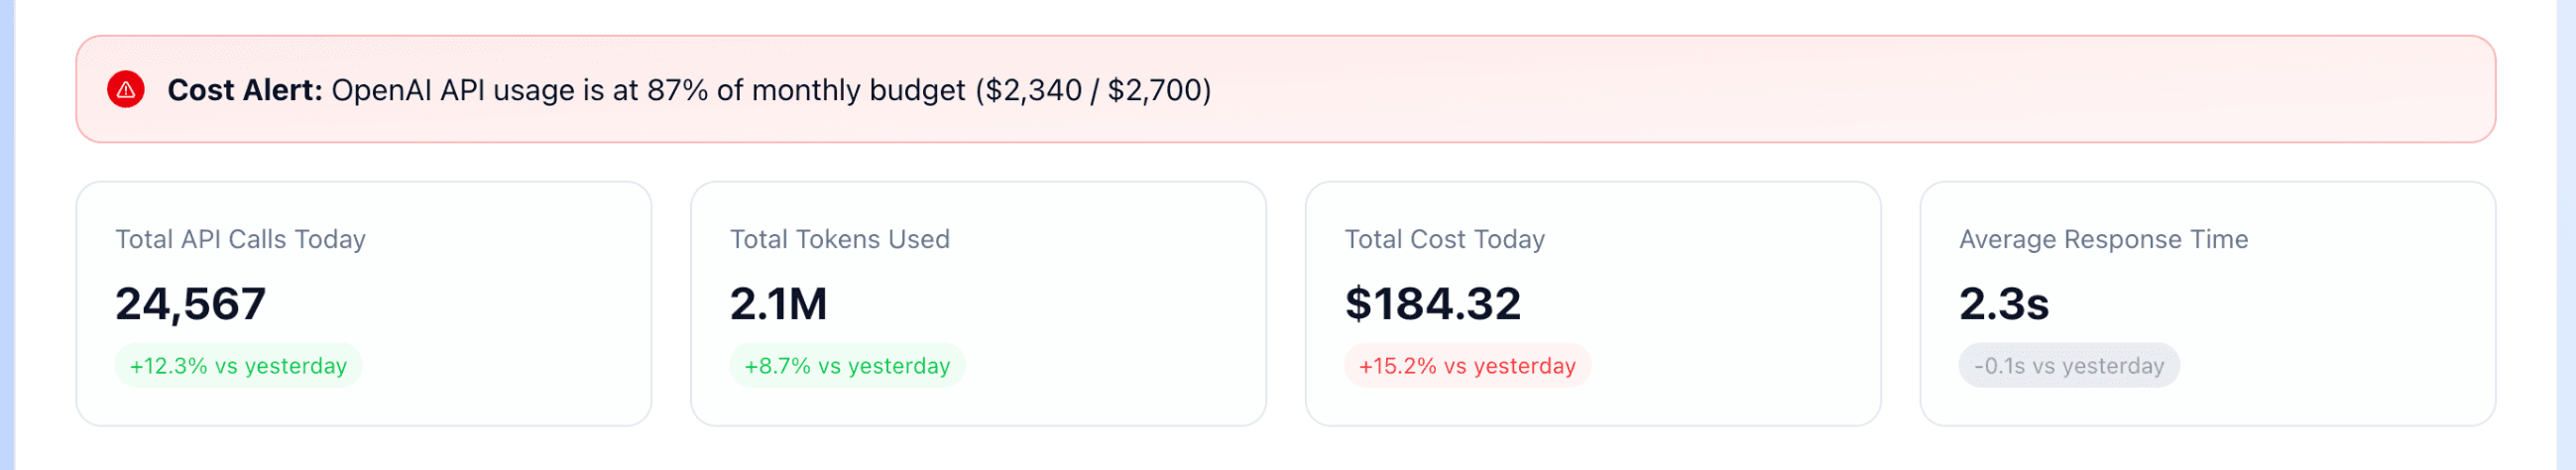This screenshot has height=470, width=2576.
Task: Click the $2,340 spent amount in the alert
Action: click(x=1033, y=90)
